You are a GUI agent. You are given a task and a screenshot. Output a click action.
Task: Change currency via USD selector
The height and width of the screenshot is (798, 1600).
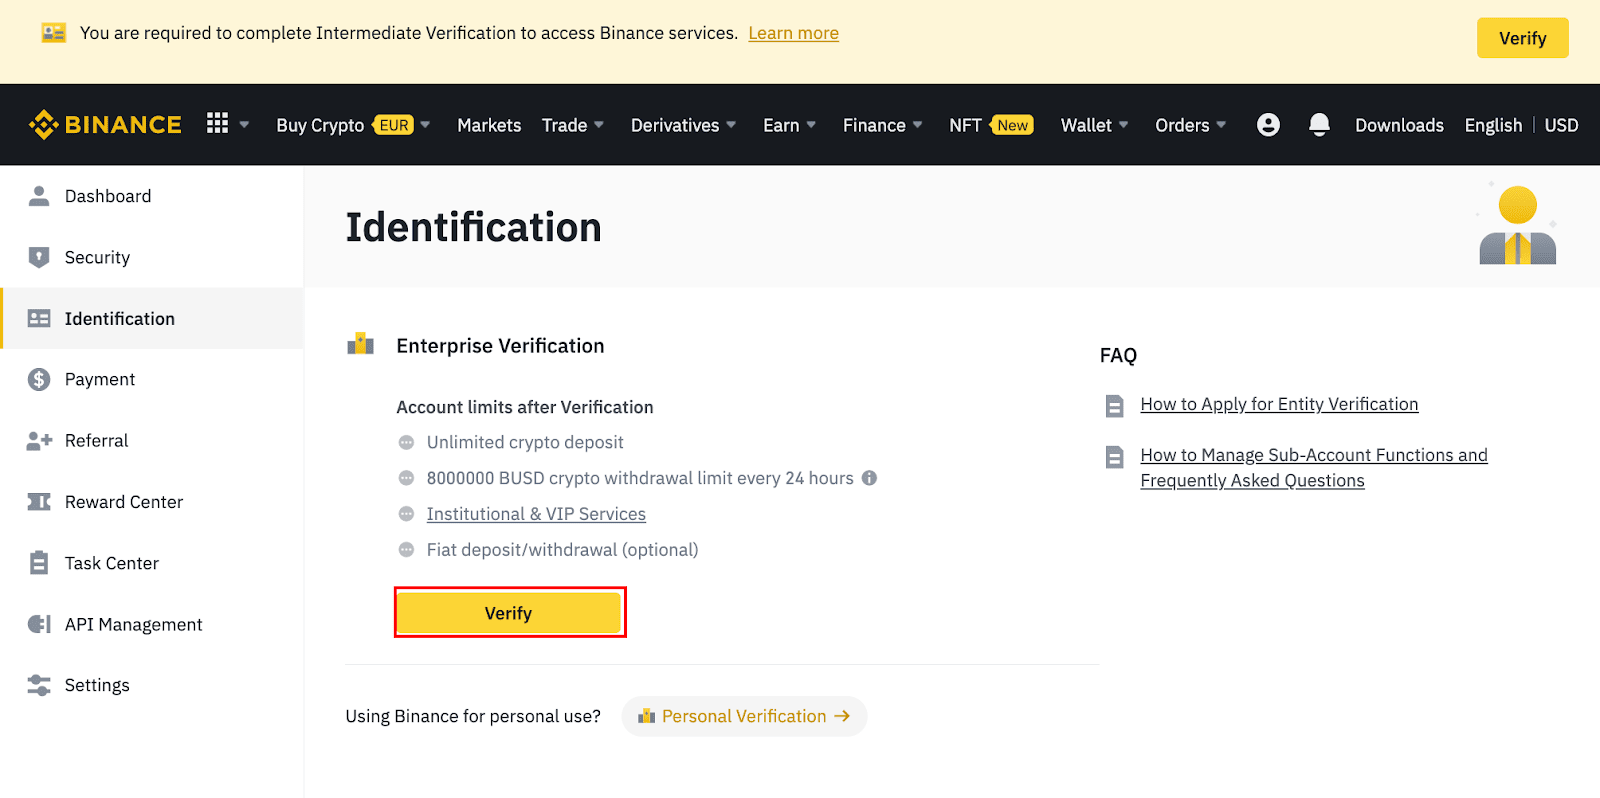click(x=1561, y=125)
